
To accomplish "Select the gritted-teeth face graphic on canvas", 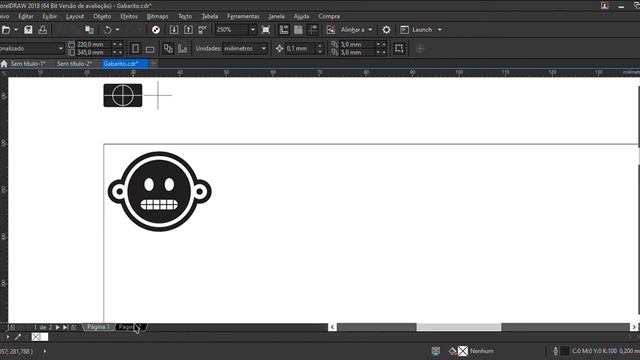I will coord(160,191).
